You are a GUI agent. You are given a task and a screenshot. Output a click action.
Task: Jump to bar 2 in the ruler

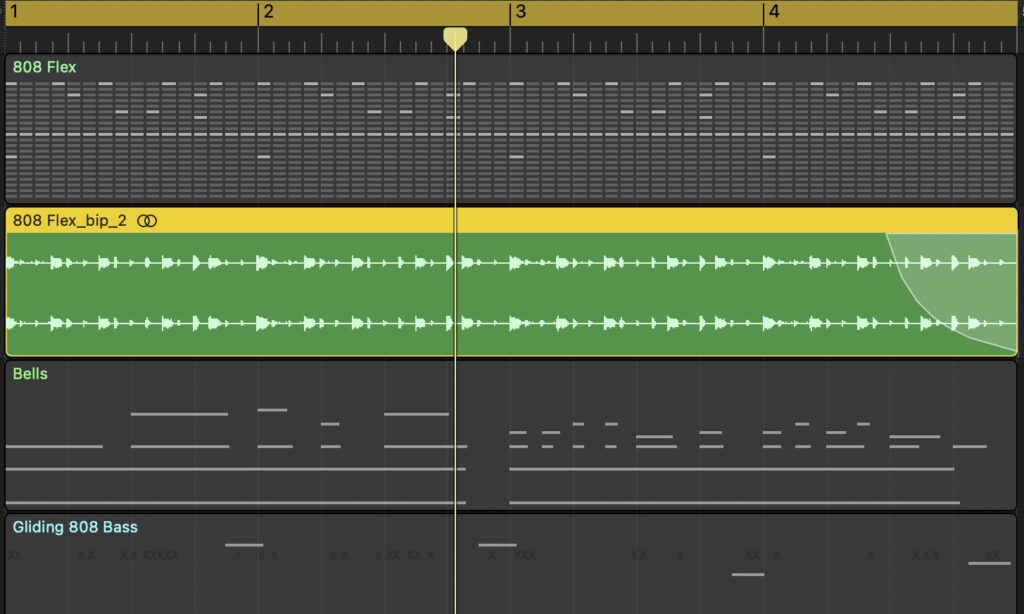(x=268, y=12)
